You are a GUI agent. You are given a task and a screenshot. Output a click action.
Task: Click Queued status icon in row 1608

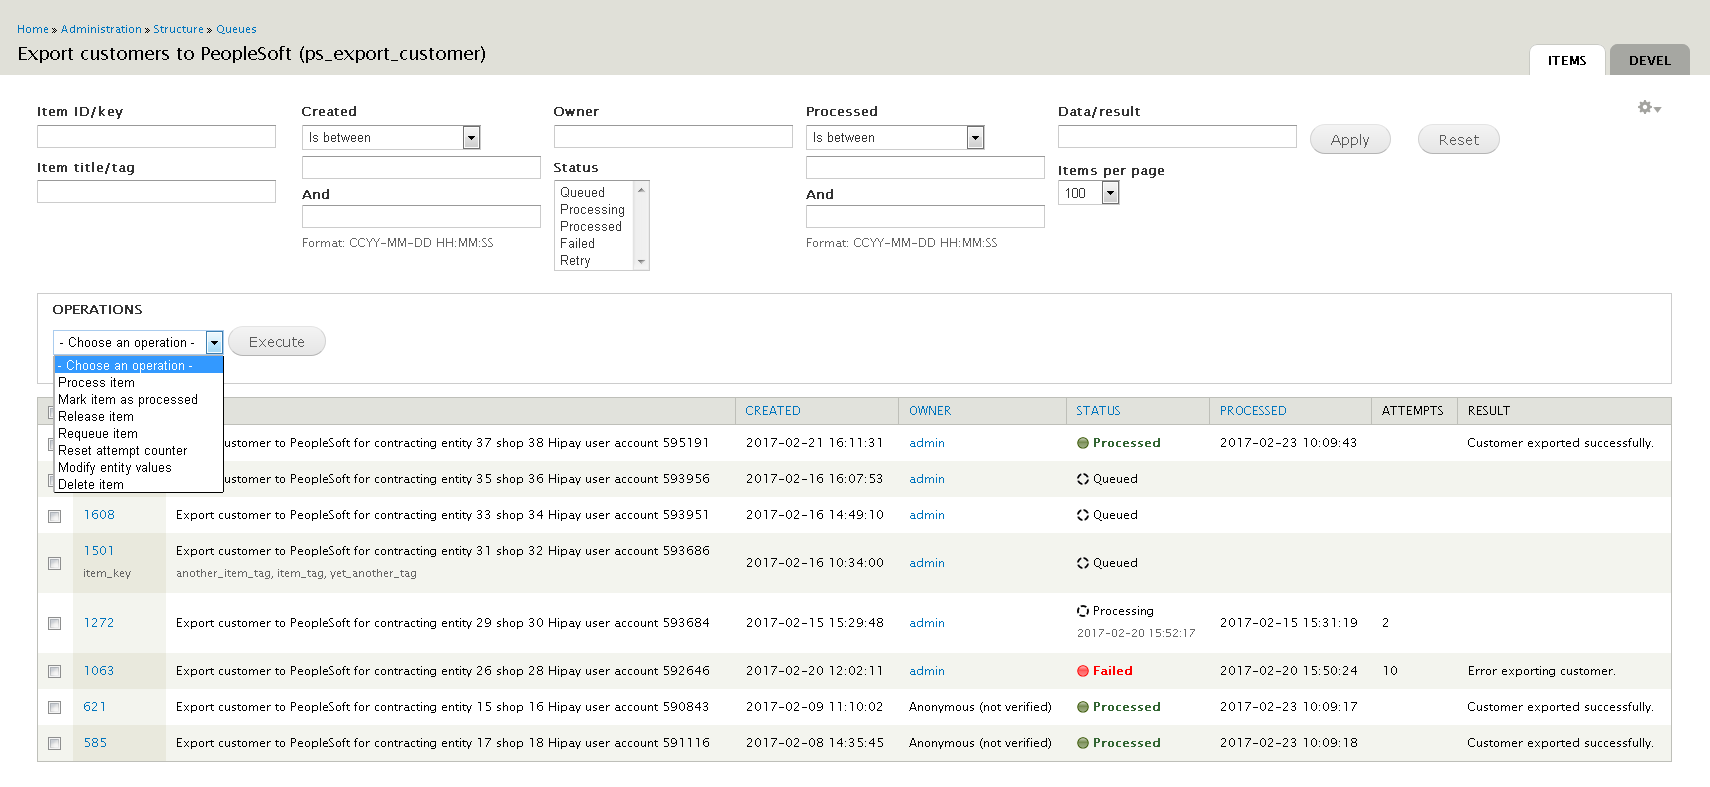pyautogui.click(x=1082, y=515)
